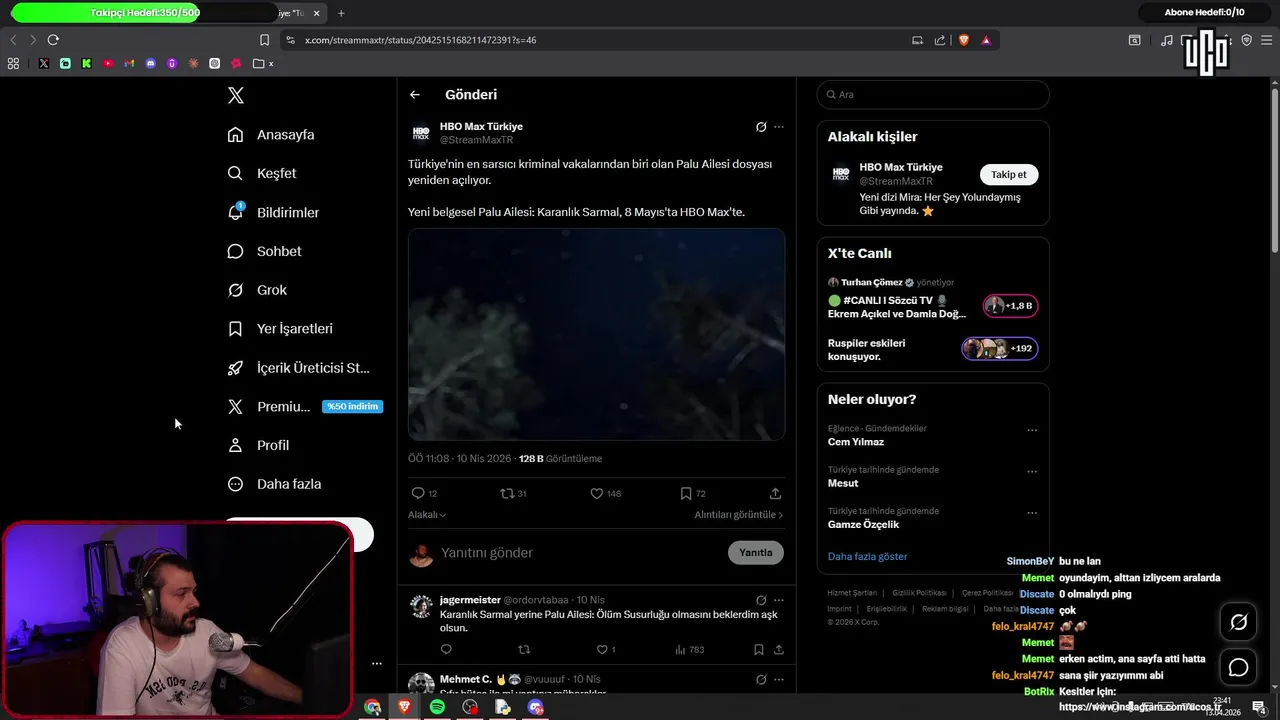The image size is (1280, 720).
Task: Click the x.com URL address bar
Action: point(420,40)
